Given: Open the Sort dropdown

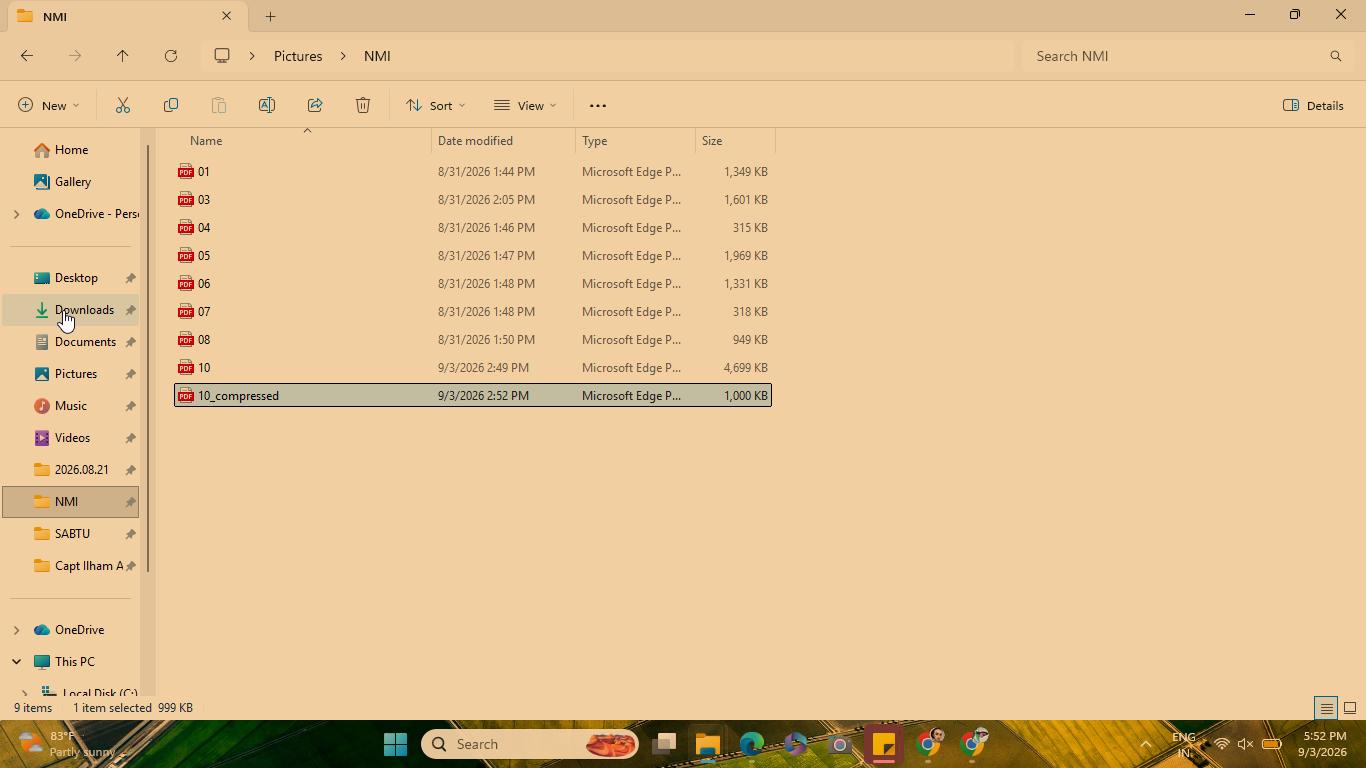Looking at the screenshot, I should click(435, 105).
